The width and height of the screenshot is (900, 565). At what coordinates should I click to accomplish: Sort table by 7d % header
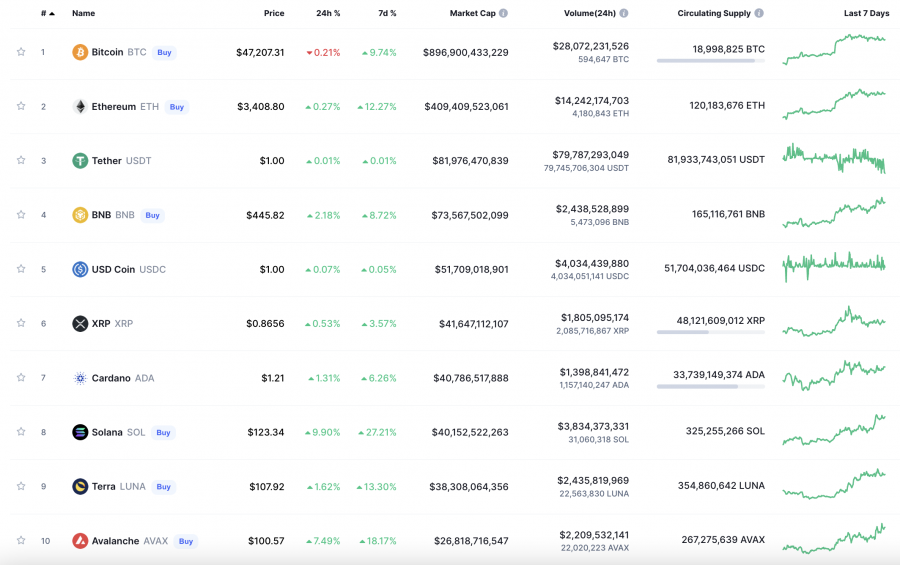click(x=387, y=13)
